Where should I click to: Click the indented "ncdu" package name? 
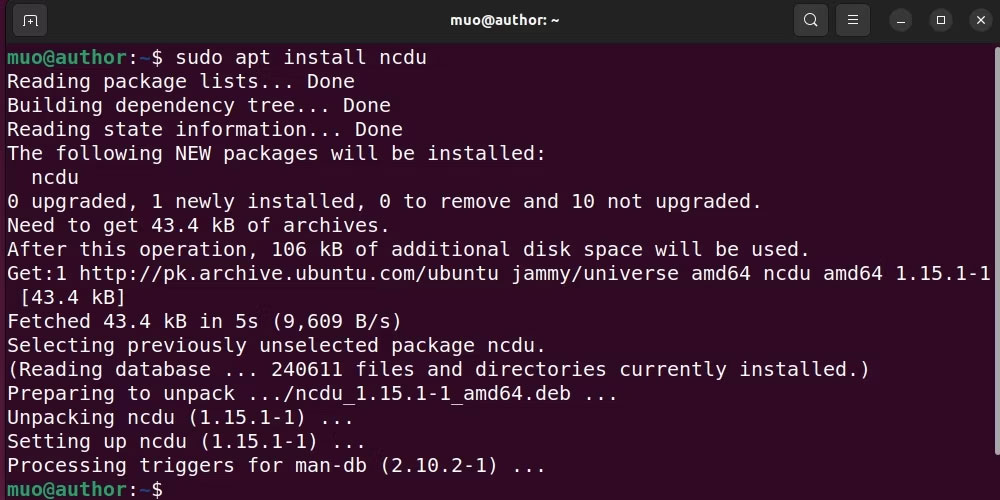55,177
